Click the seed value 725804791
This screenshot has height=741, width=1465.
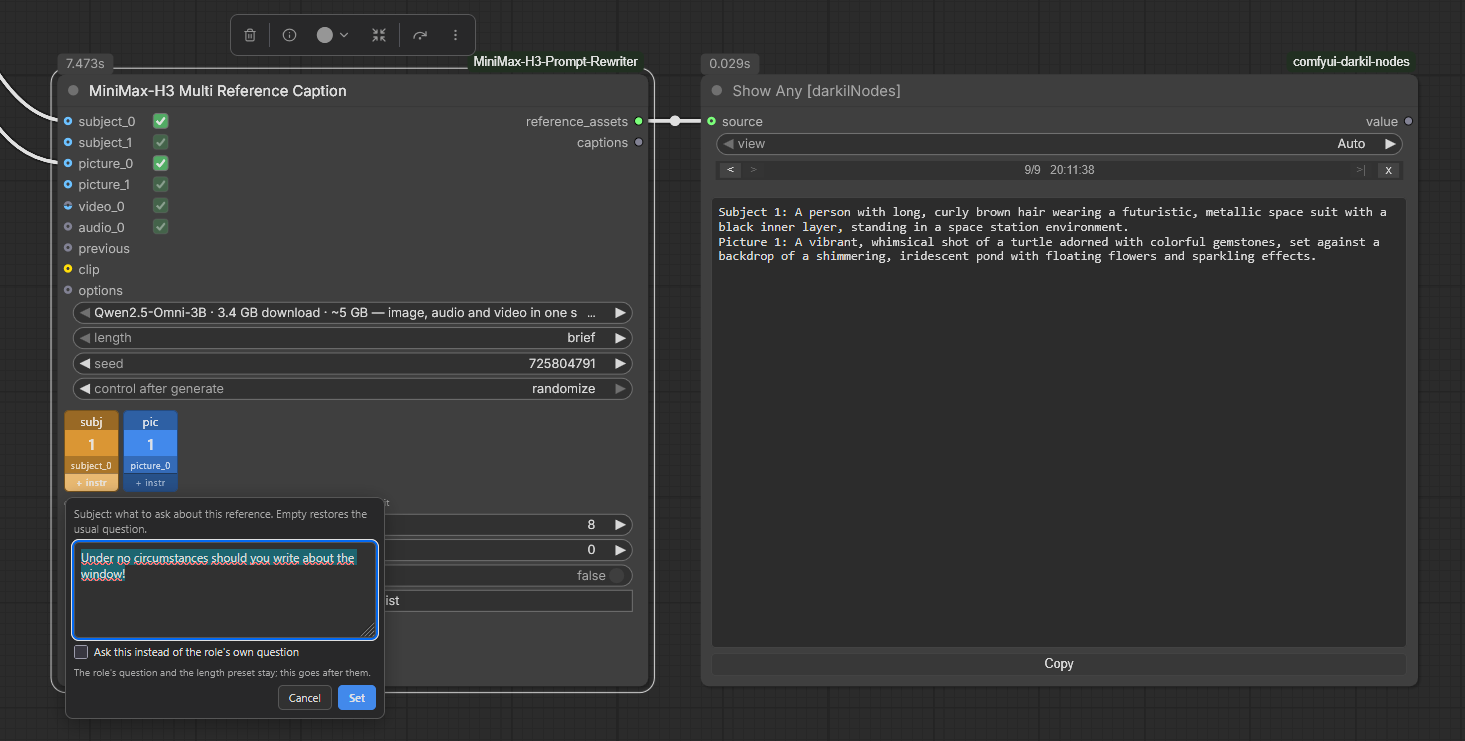[x=562, y=364]
